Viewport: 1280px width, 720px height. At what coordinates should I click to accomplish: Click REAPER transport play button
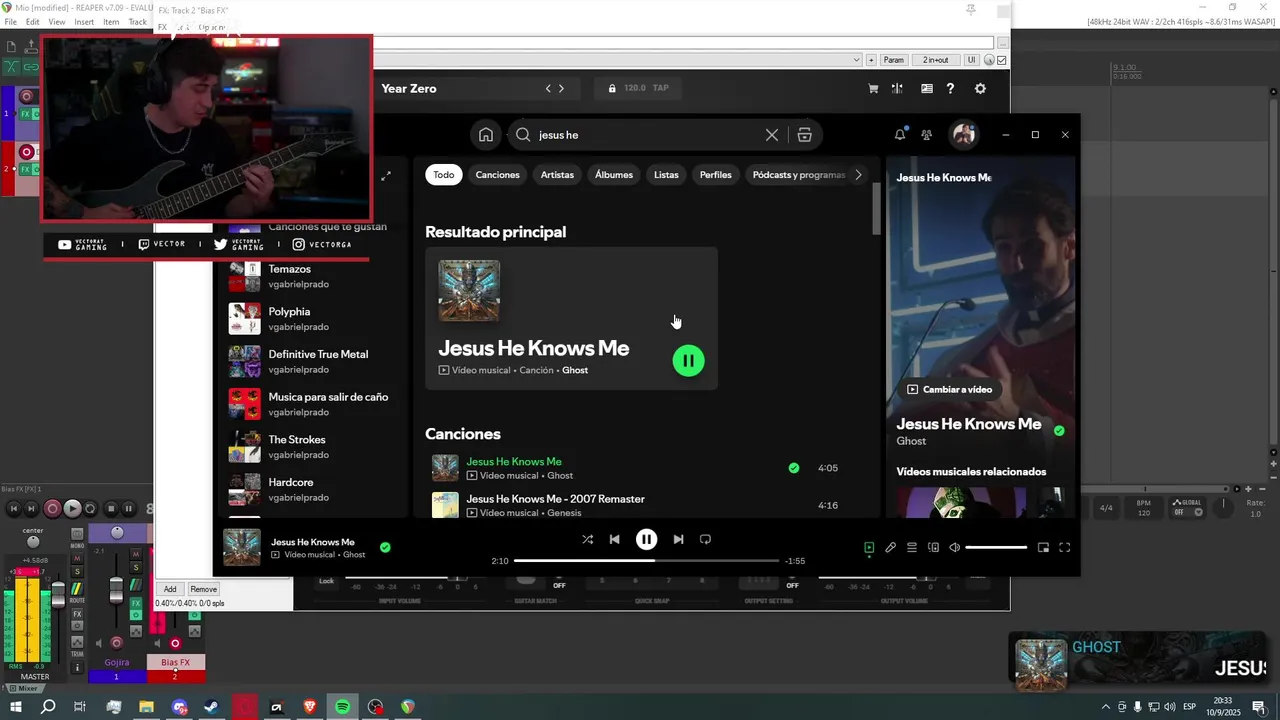[x=72, y=508]
